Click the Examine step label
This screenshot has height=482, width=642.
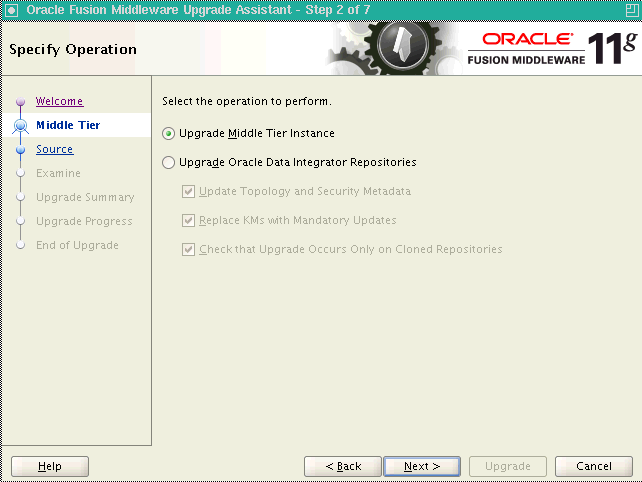[x=58, y=173]
